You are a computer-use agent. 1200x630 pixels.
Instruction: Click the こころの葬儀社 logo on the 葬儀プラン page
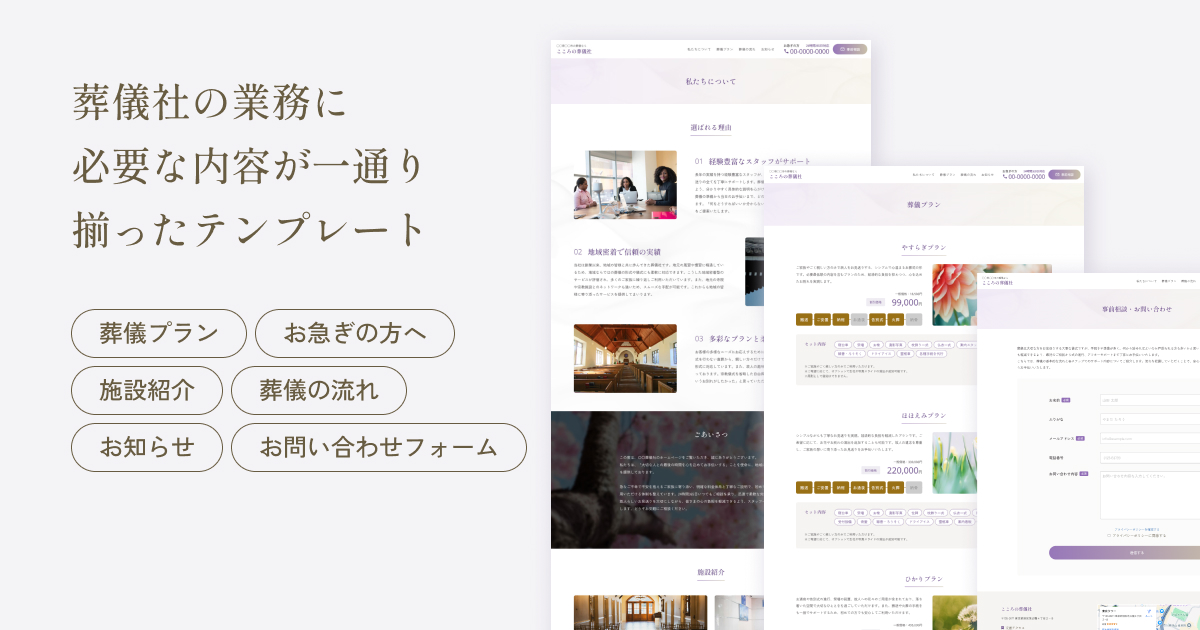point(788,175)
